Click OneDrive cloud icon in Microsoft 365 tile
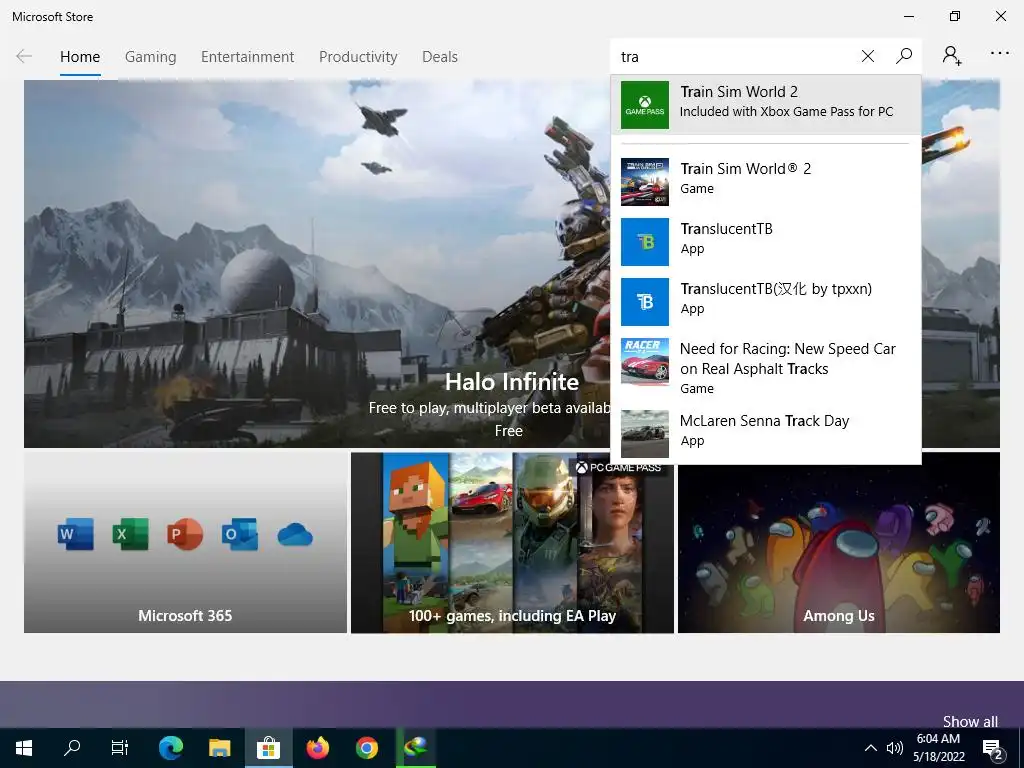The width and height of the screenshot is (1024, 768). click(x=295, y=535)
